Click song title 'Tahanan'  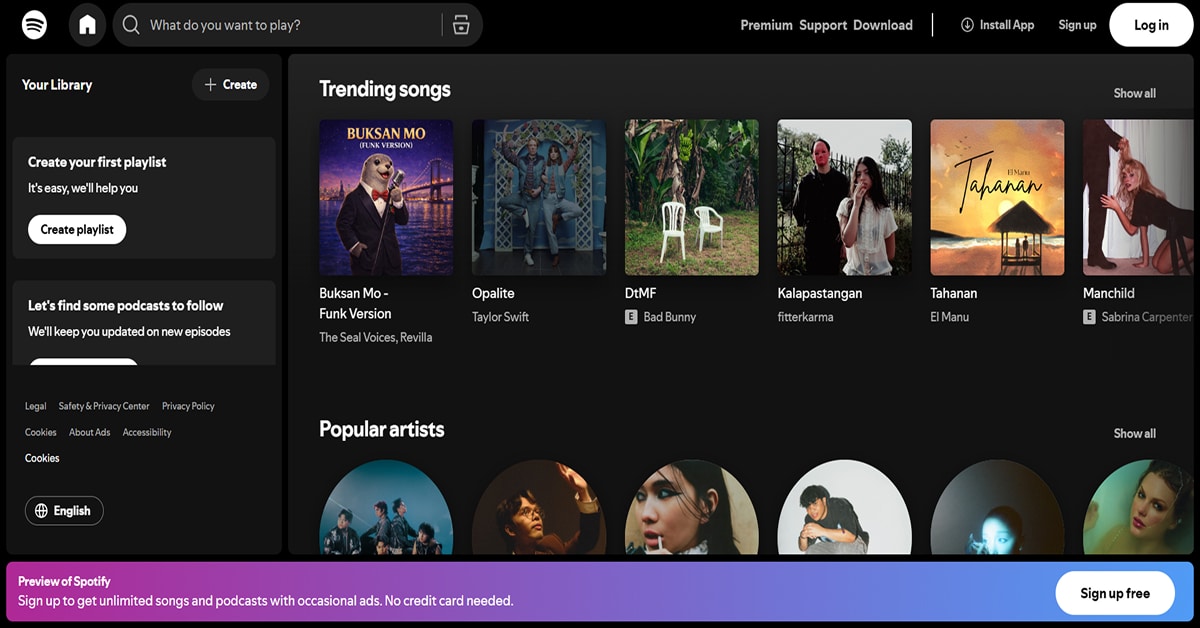point(954,293)
